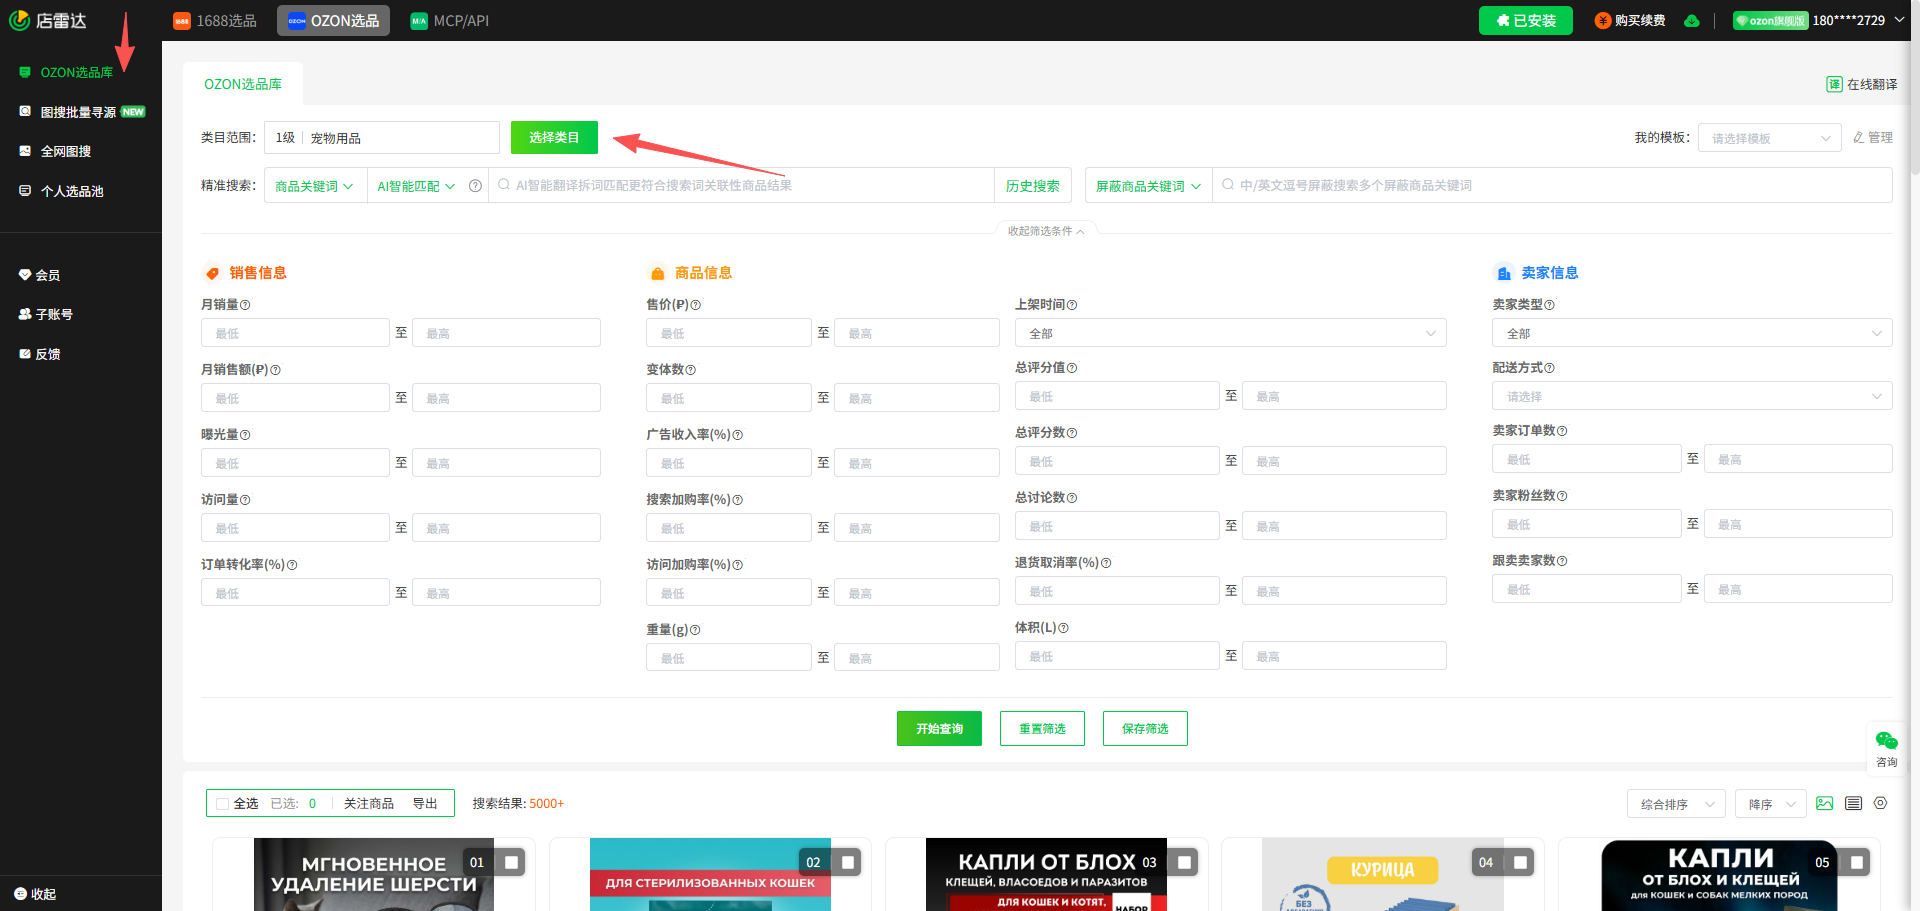
Task: Open the 请选择模板 template dropdown
Action: coord(1770,138)
